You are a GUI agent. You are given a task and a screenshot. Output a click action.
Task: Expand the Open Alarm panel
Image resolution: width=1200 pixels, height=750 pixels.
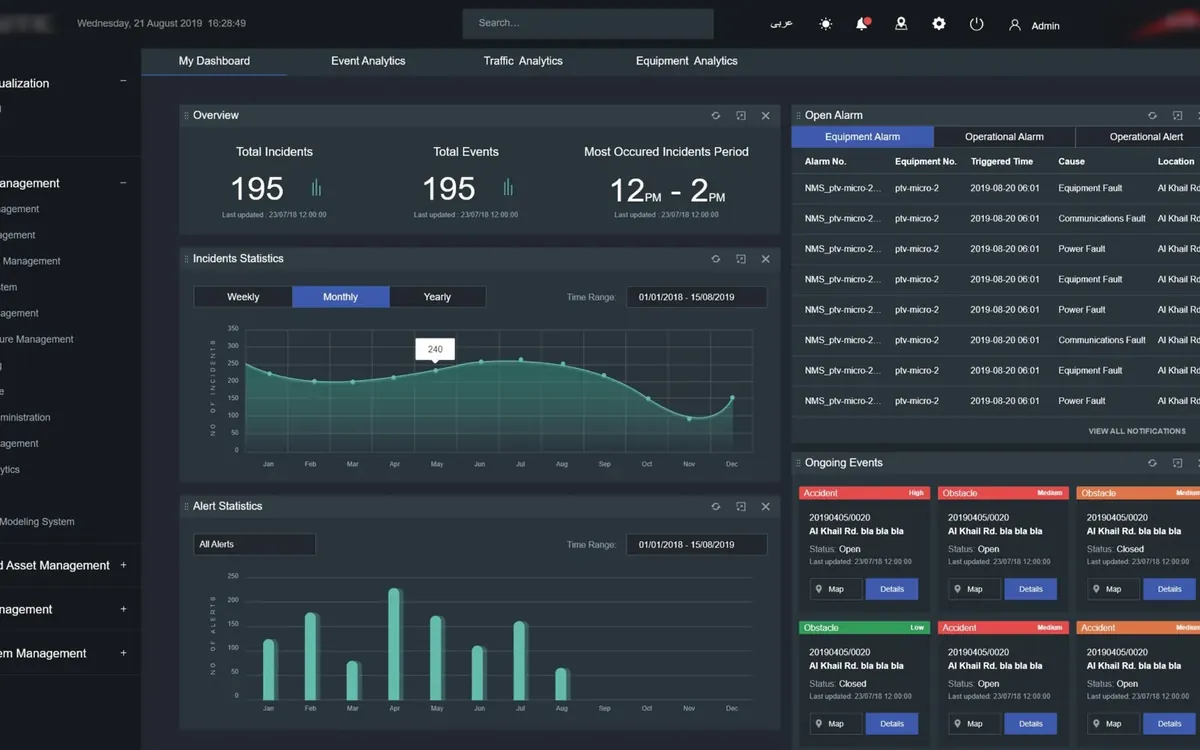tap(1177, 116)
